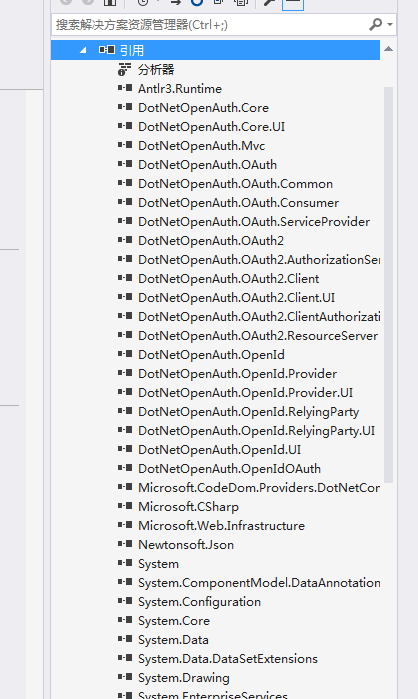The image size is (418, 699).
Task: Click the DotNetOpenAuth.Core reference icon
Action: pyautogui.click(x=125, y=107)
